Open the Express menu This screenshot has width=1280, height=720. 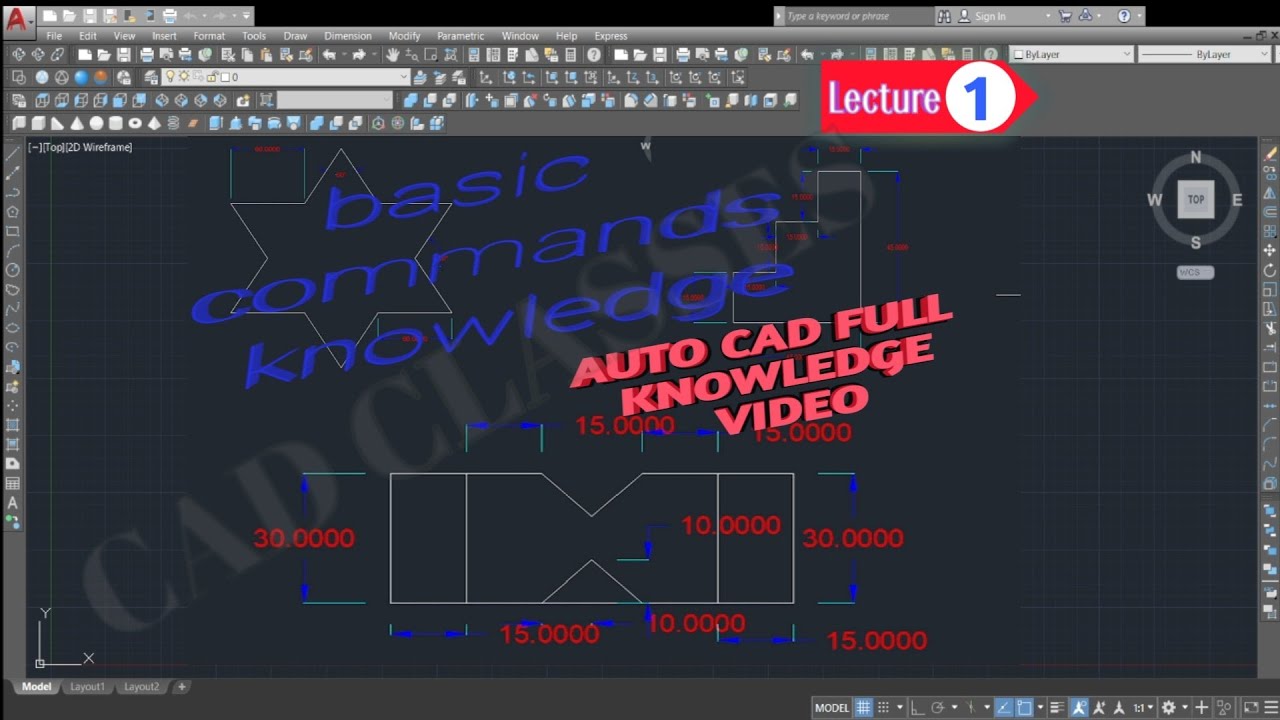(611, 36)
